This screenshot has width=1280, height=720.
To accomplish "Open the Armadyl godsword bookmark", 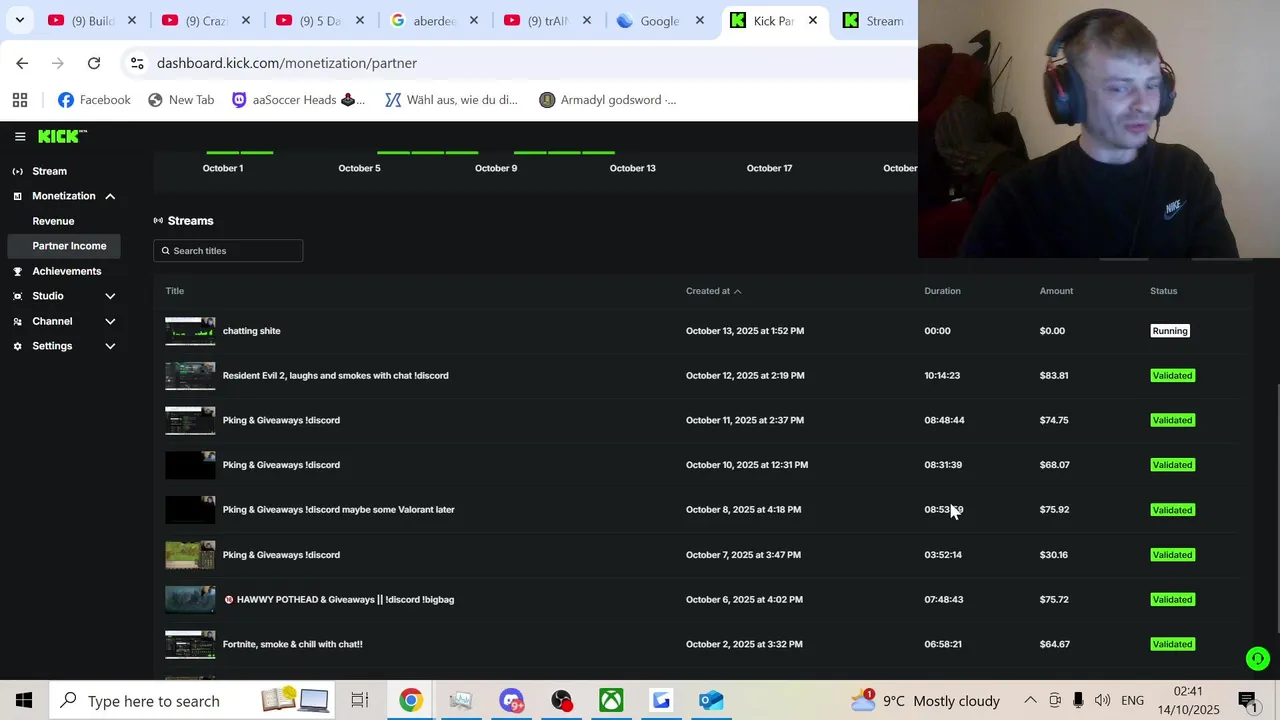I will [607, 100].
